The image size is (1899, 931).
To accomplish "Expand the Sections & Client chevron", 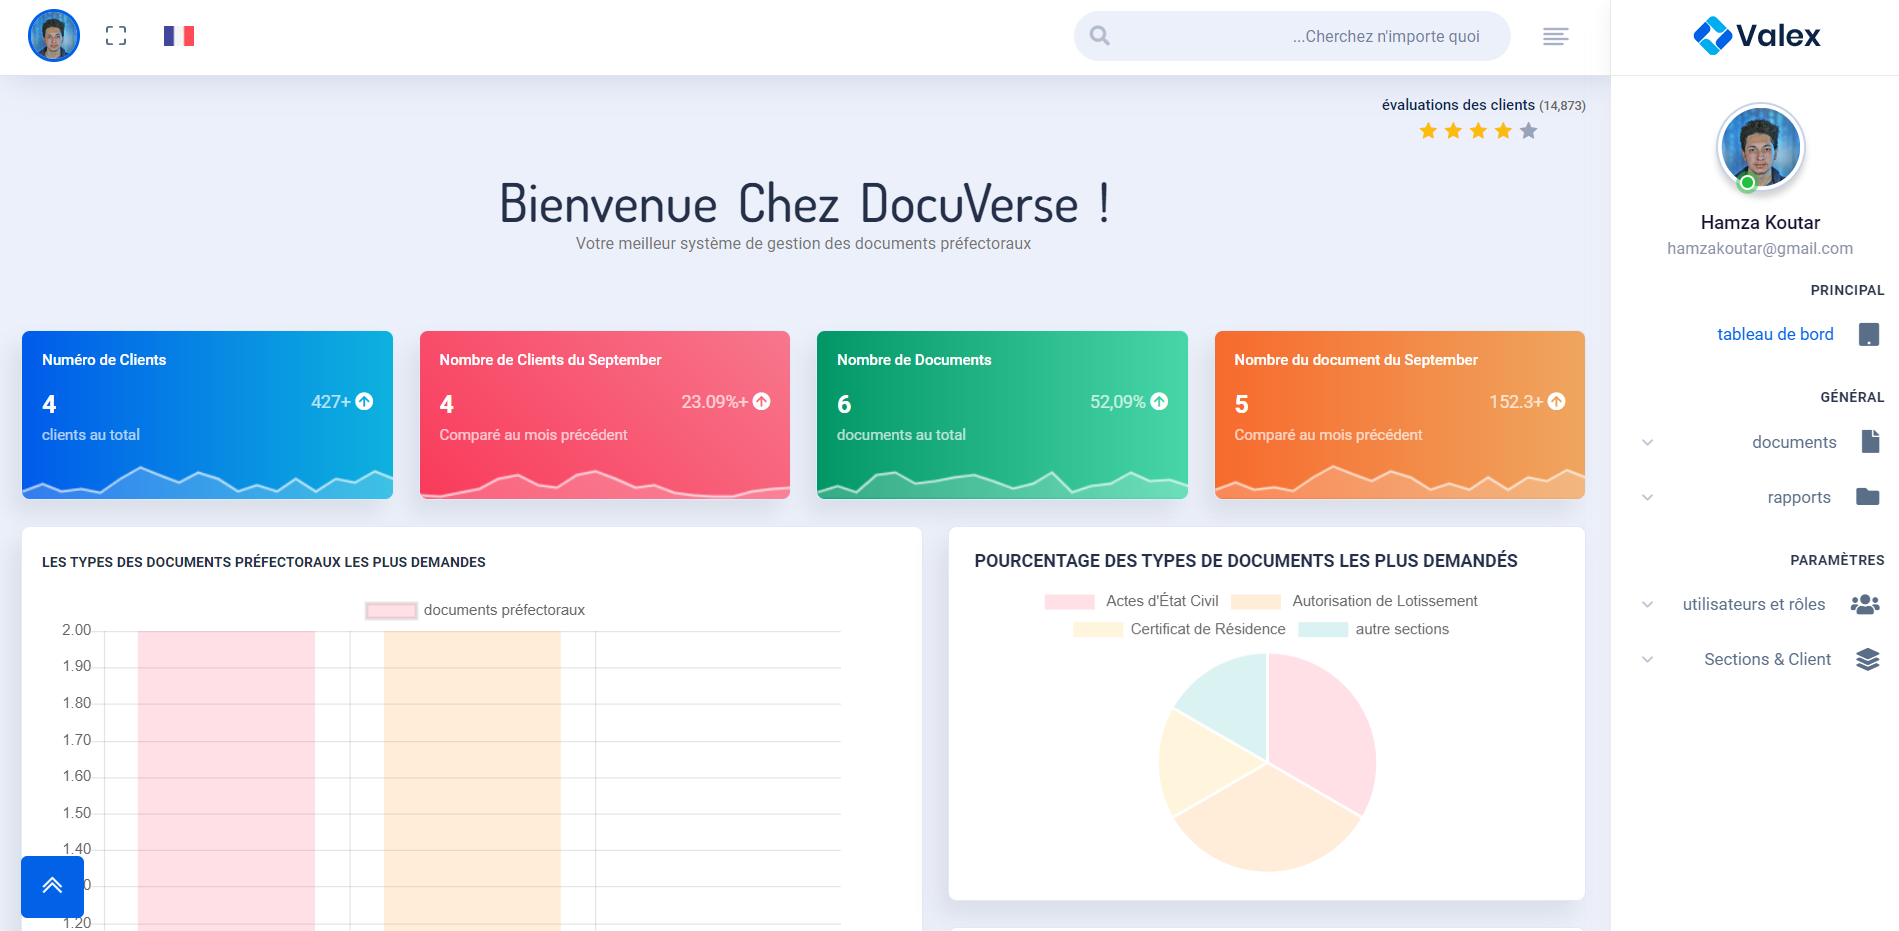I will pyautogui.click(x=1647, y=659).
